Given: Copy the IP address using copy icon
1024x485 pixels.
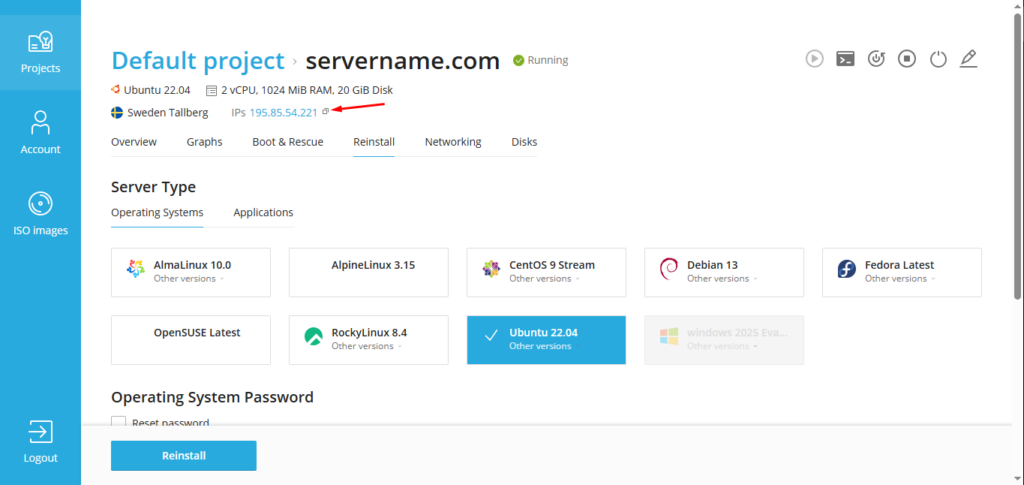Looking at the screenshot, I should (x=325, y=112).
